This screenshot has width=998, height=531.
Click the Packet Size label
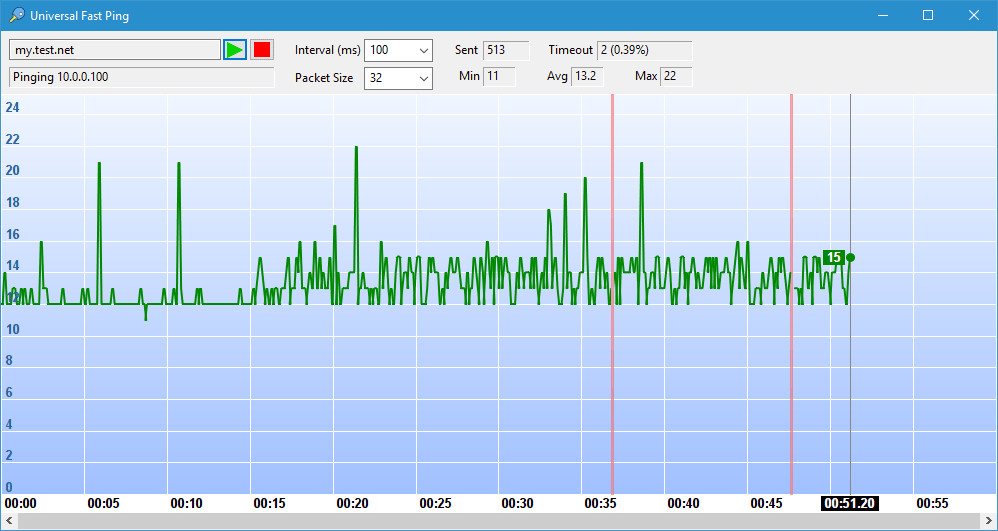[x=324, y=78]
